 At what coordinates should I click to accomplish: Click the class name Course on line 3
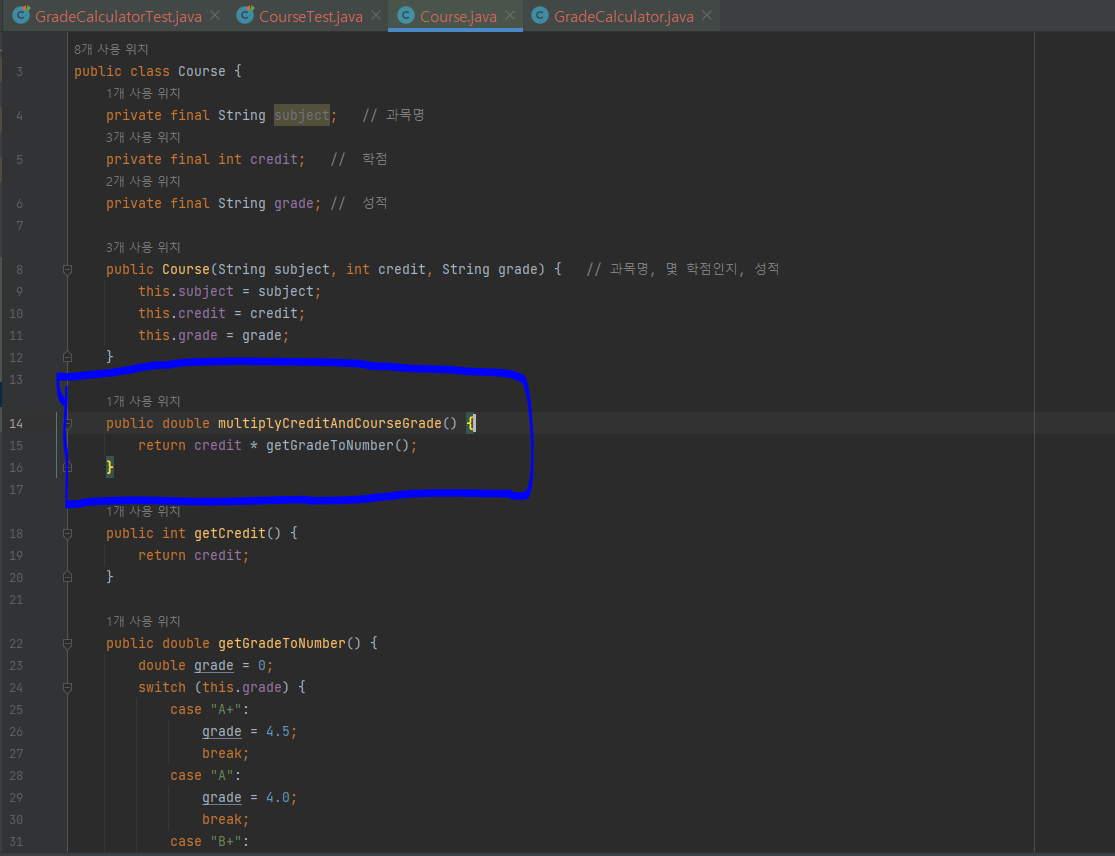[201, 71]
